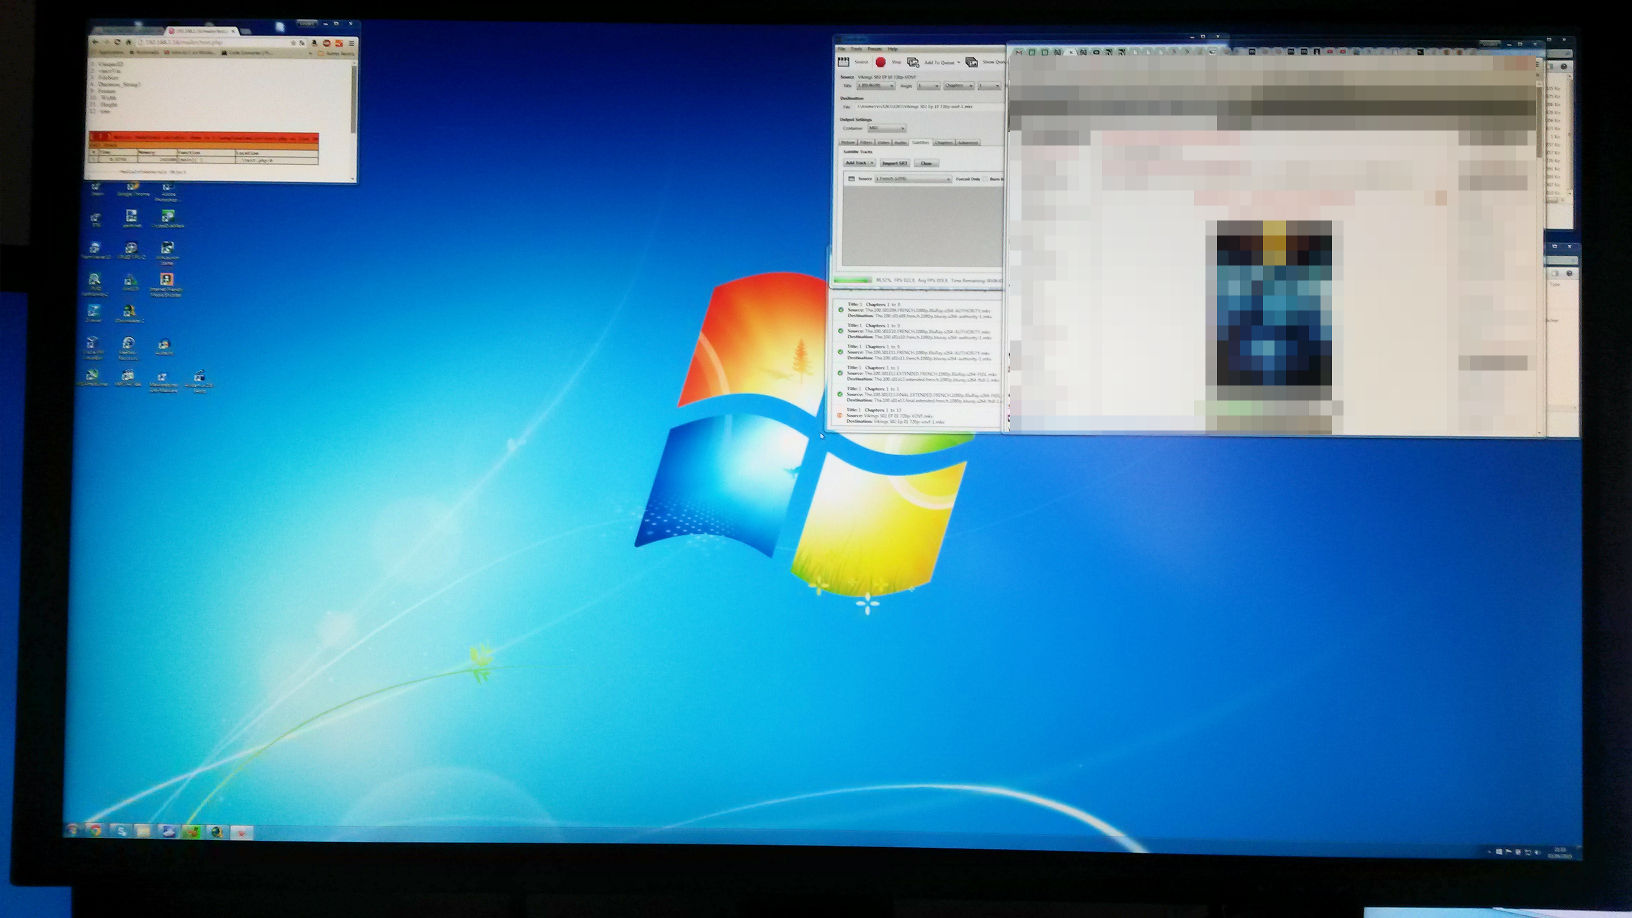Switch to the Audio tab
1632x918 pixels.
point(901,142)
